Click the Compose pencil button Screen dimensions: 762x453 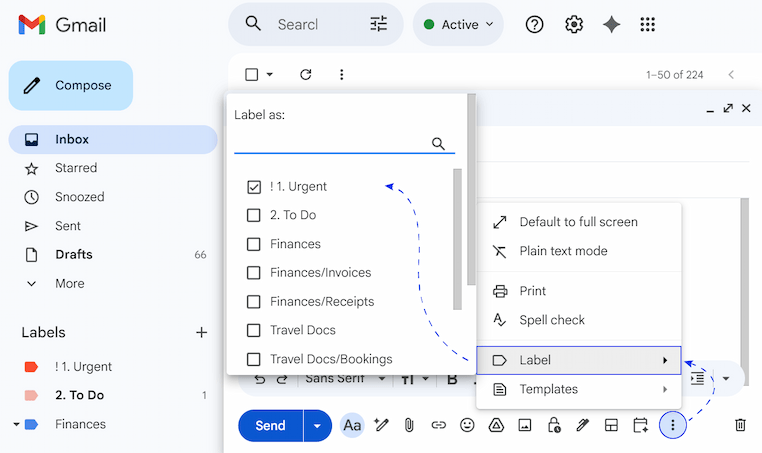coord(71,86)
